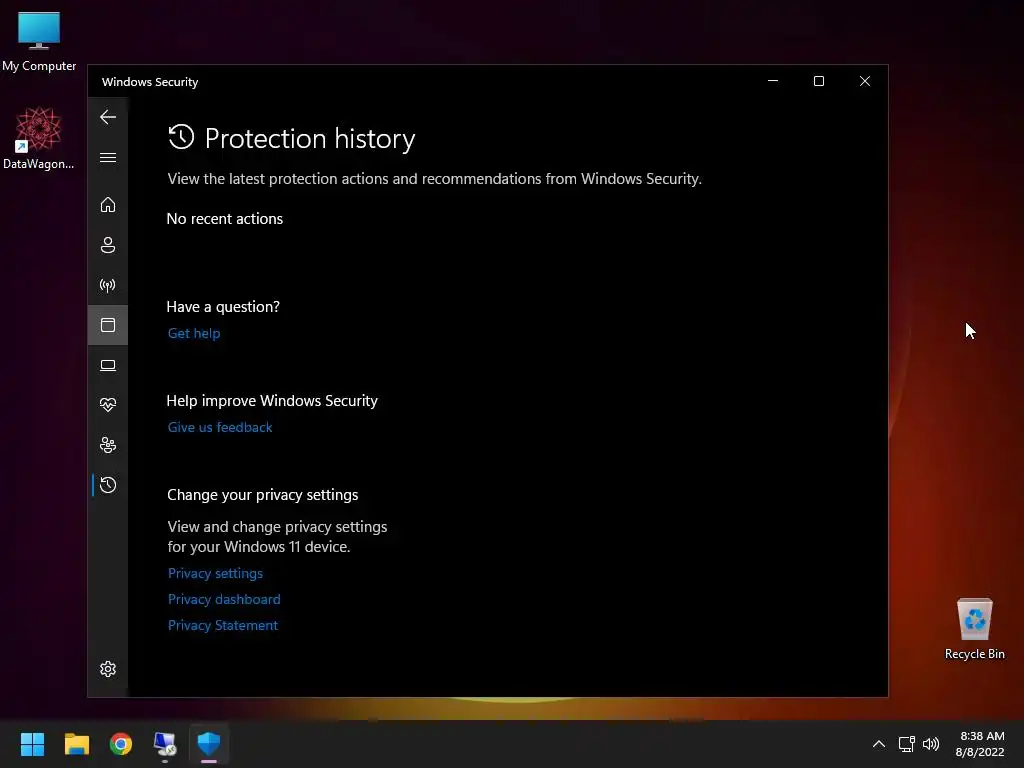Open Device performance & health heart icon
This screenshot has height=768, width=1024.
pos(108,405)
